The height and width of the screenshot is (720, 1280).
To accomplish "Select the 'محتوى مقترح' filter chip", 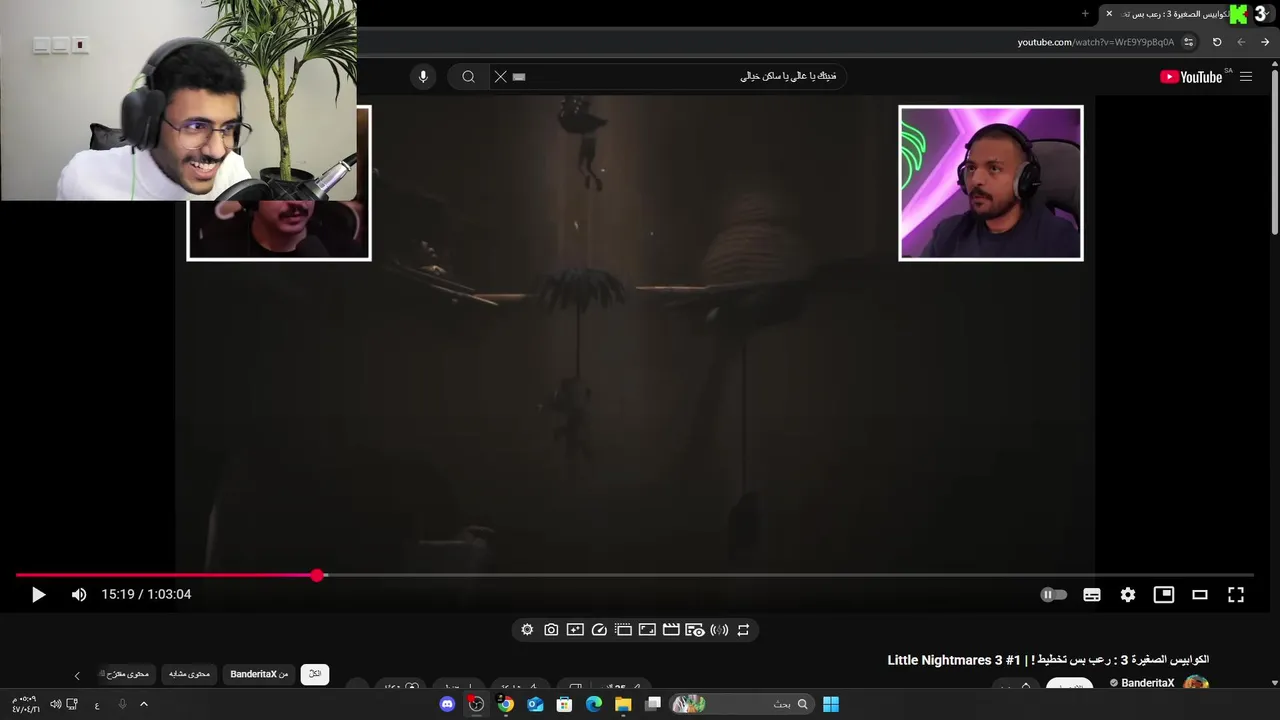I will [x=125, y=674].
